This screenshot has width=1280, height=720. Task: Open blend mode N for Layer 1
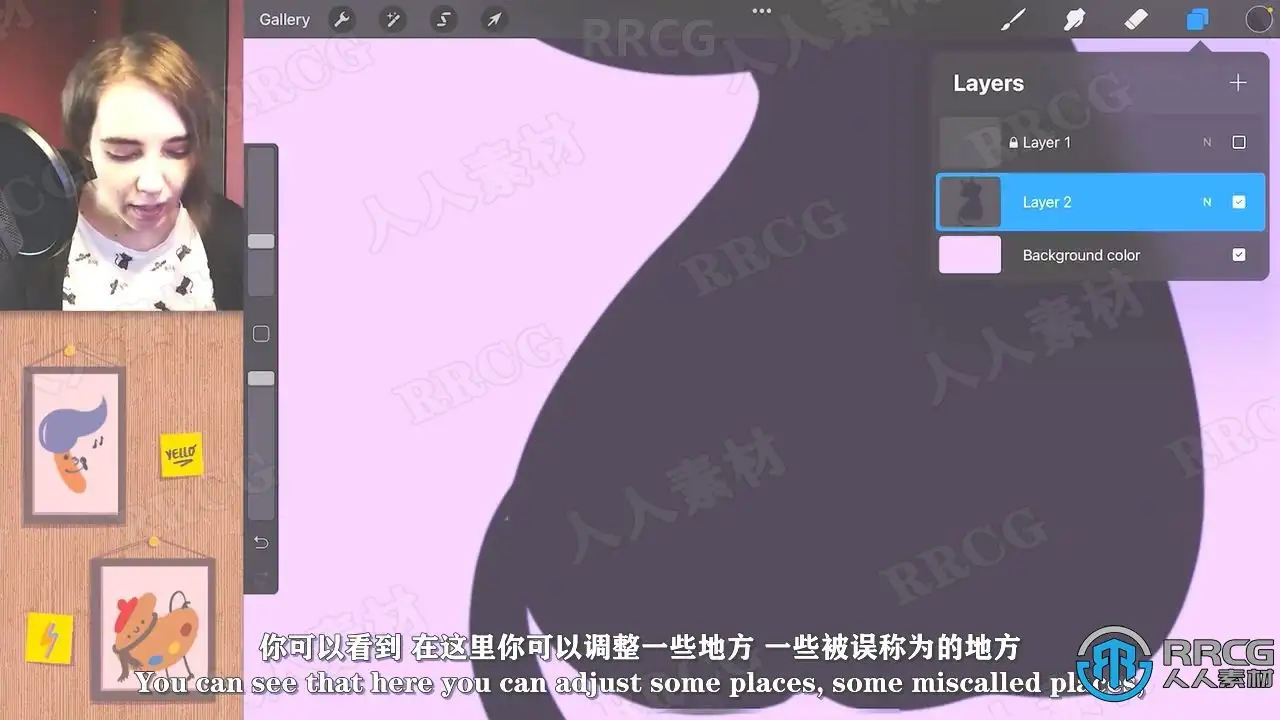point(1207,143)
